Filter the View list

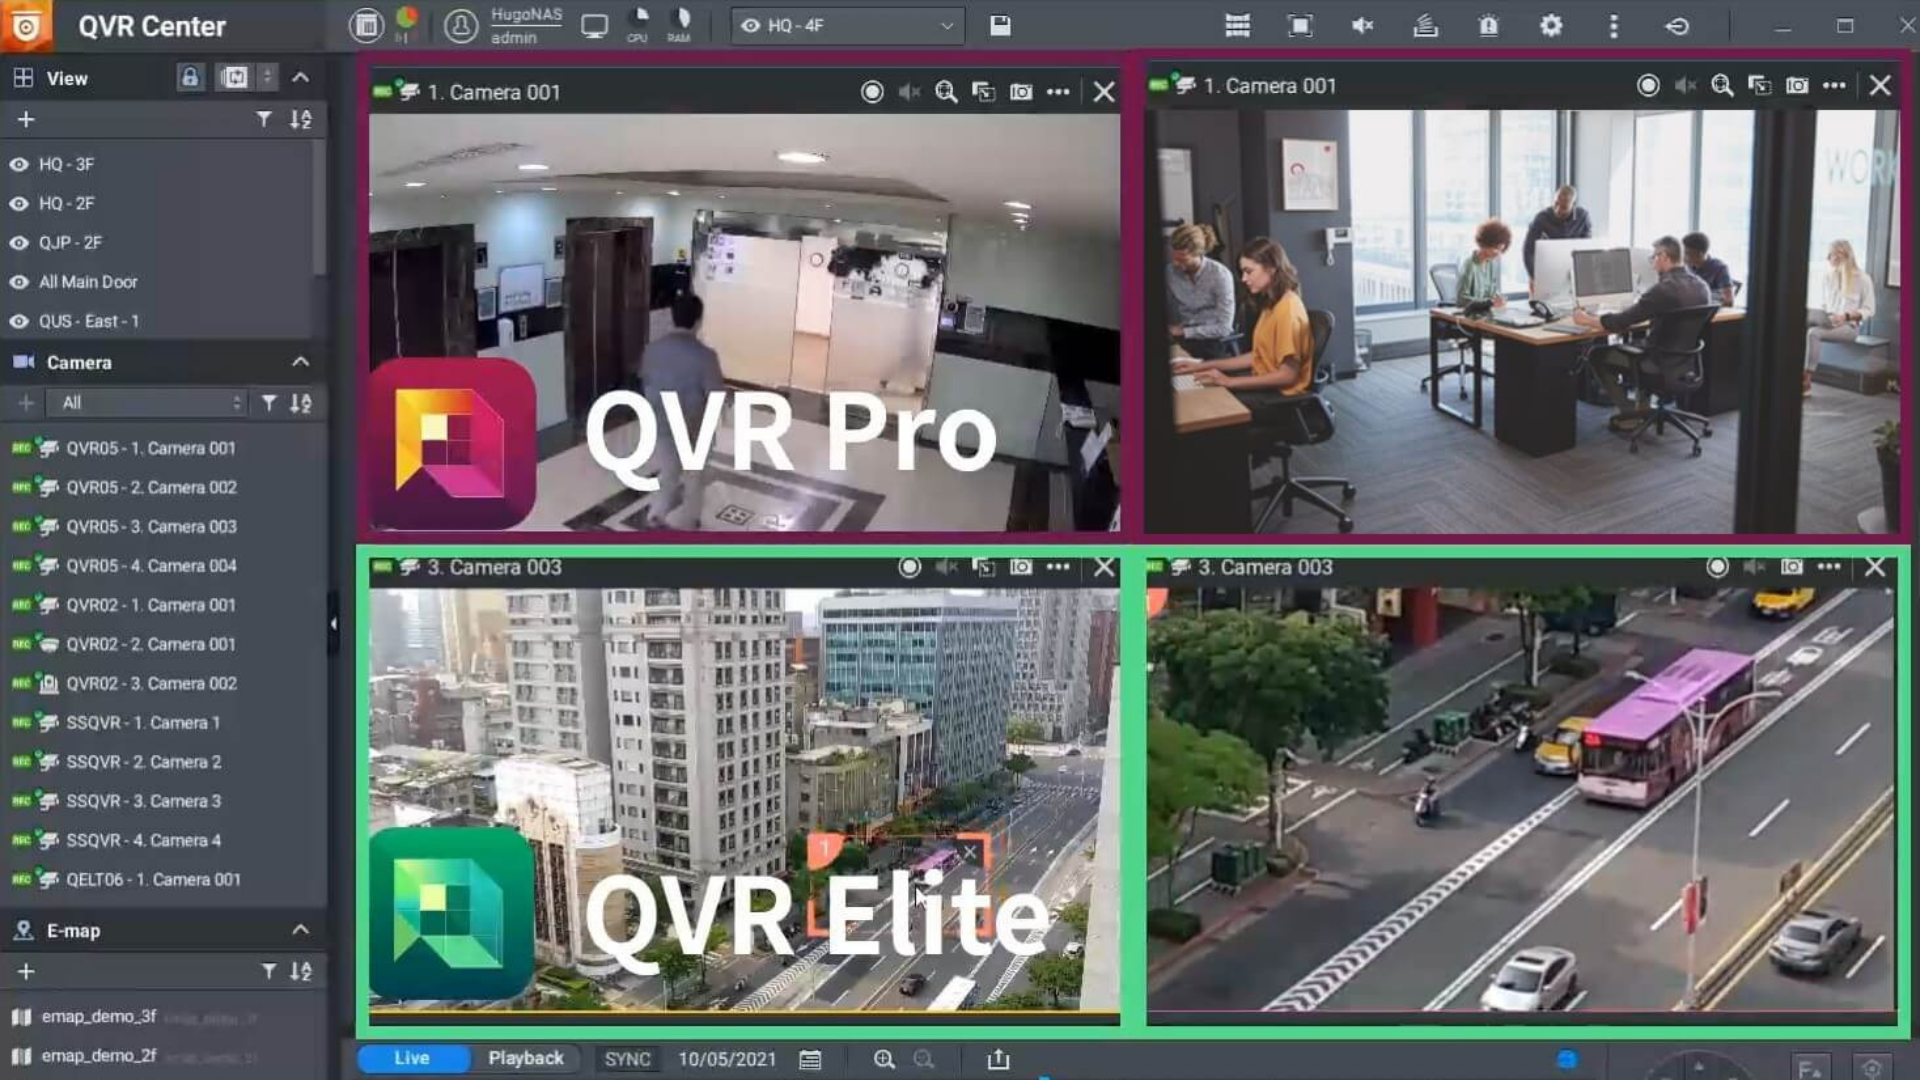pyautogui.click(x=263, y=119)
